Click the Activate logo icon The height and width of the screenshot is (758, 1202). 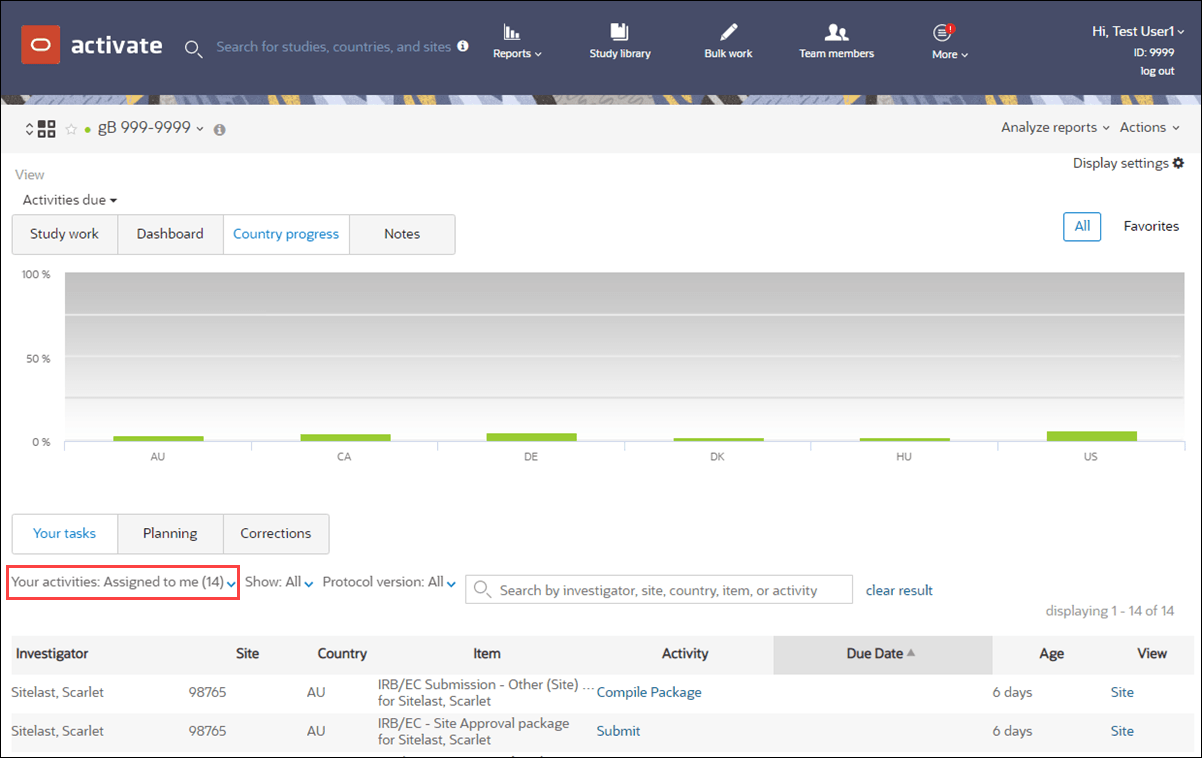click(41, 45)
